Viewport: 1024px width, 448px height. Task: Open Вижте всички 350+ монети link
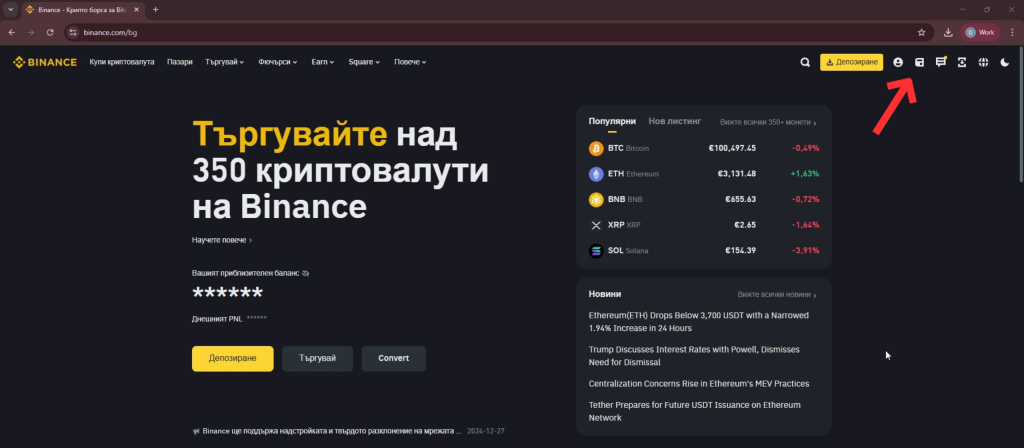[x=768, y=122]
